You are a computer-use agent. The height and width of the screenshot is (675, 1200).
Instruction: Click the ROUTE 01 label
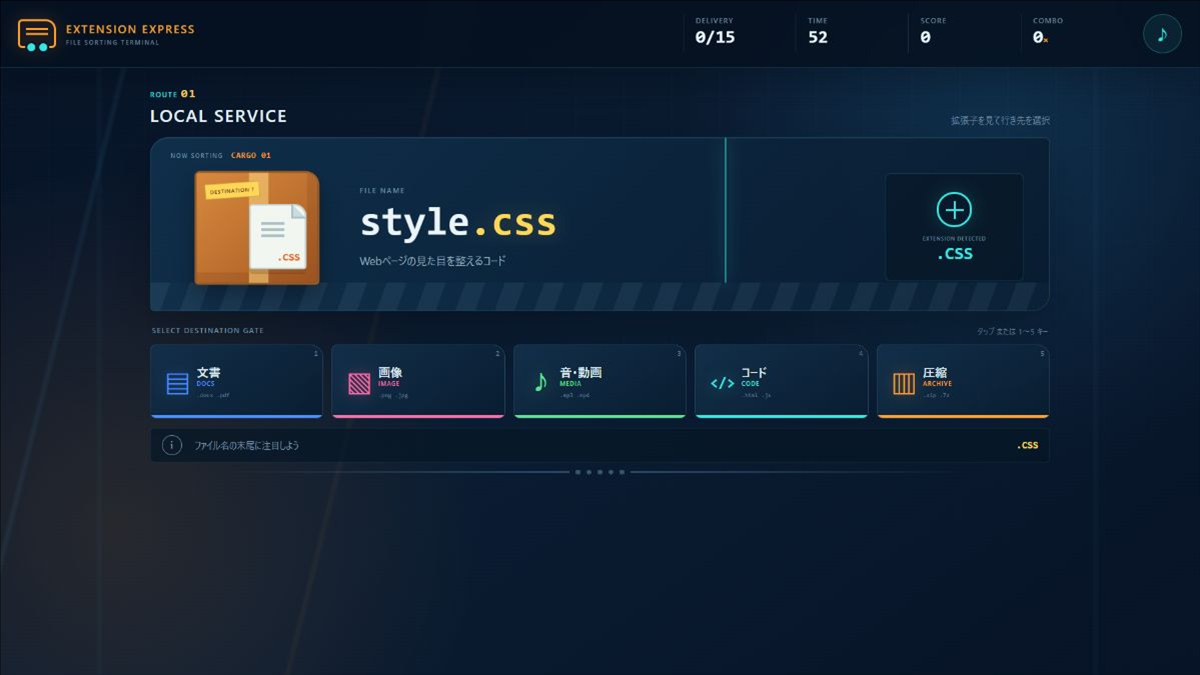coord(173,94)
